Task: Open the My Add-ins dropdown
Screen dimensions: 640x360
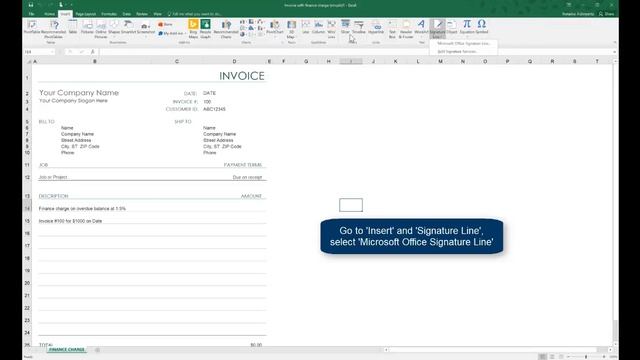Action: tap(172, 33)
